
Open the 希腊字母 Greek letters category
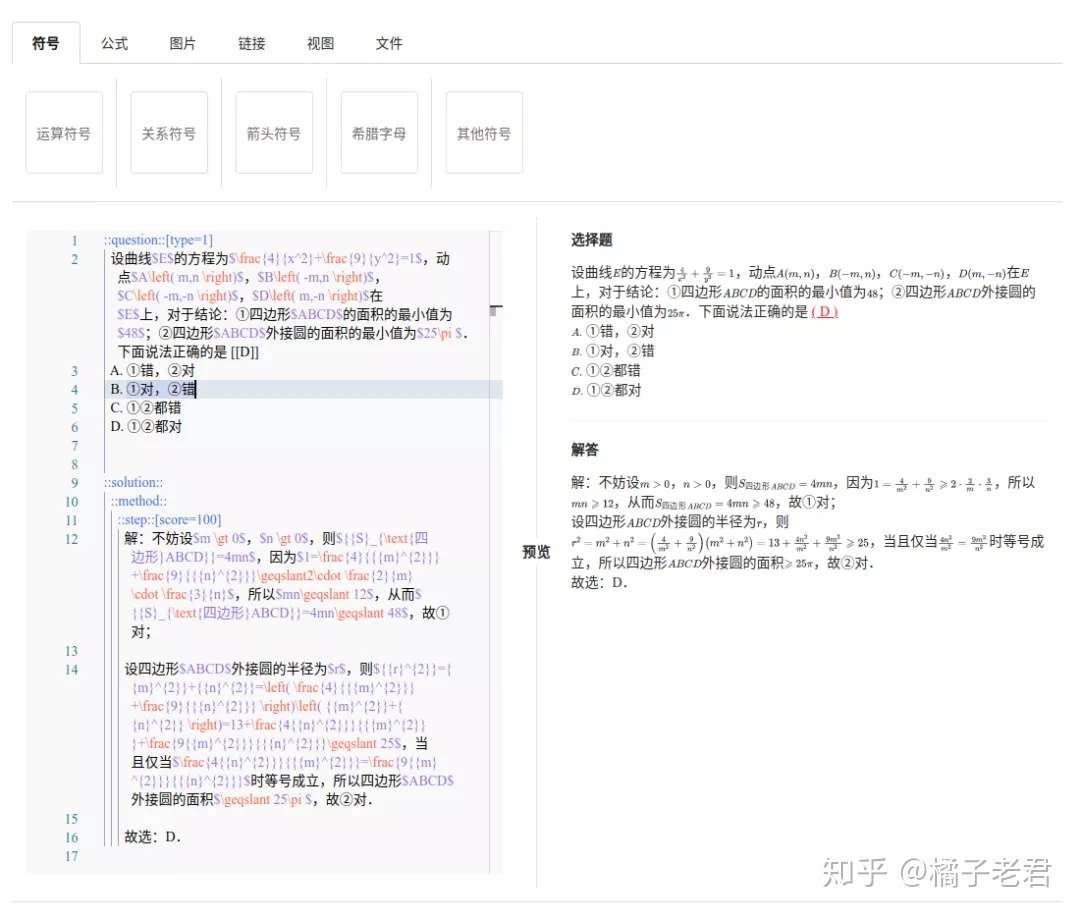tap(378, 131)
